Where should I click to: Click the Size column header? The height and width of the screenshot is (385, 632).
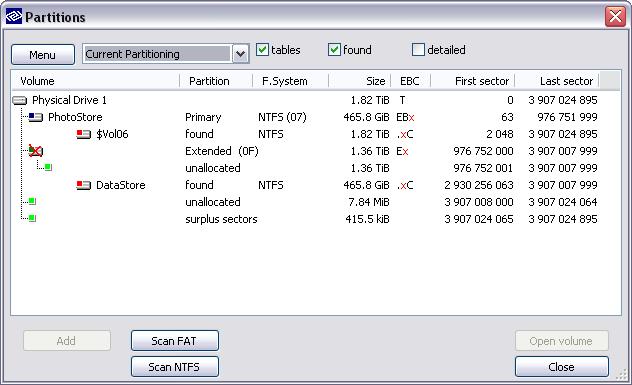(x=360, y=81)
